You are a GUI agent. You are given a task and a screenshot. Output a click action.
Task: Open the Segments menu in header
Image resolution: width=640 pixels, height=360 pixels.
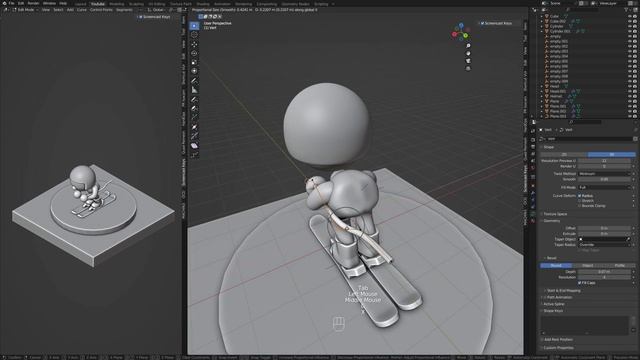pyautogui.click(x=124, y=10)
